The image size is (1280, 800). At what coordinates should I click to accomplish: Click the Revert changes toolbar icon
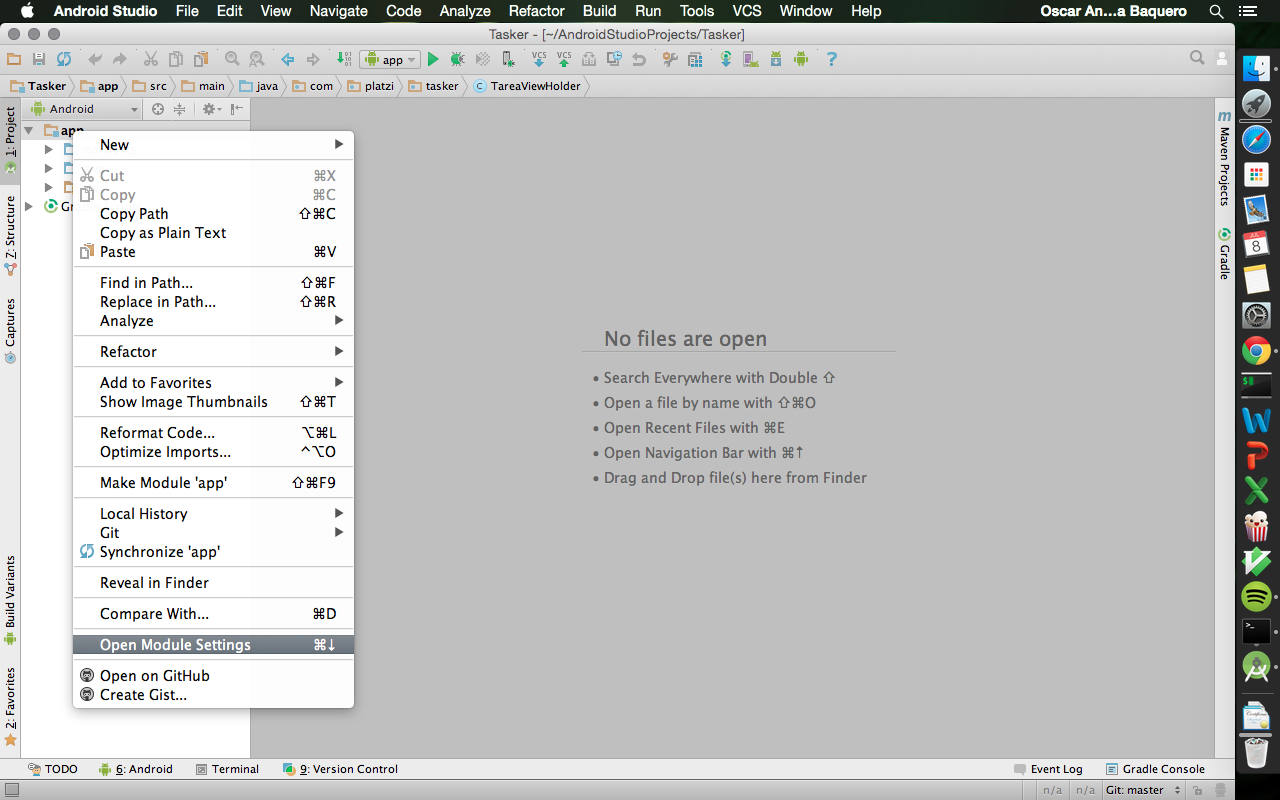639,59
